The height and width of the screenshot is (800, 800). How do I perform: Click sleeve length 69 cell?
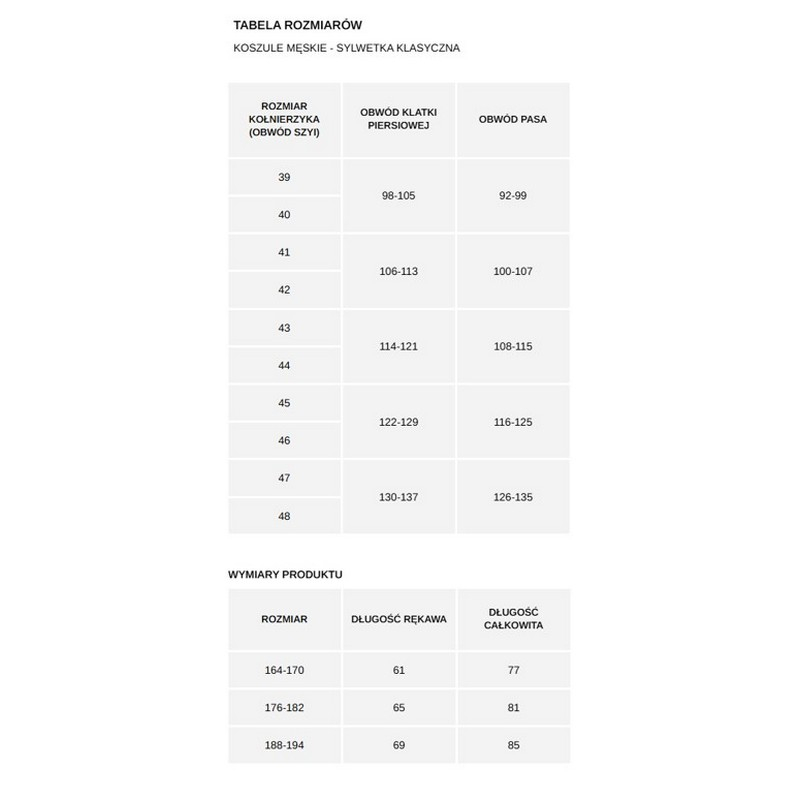click(399, 745)
